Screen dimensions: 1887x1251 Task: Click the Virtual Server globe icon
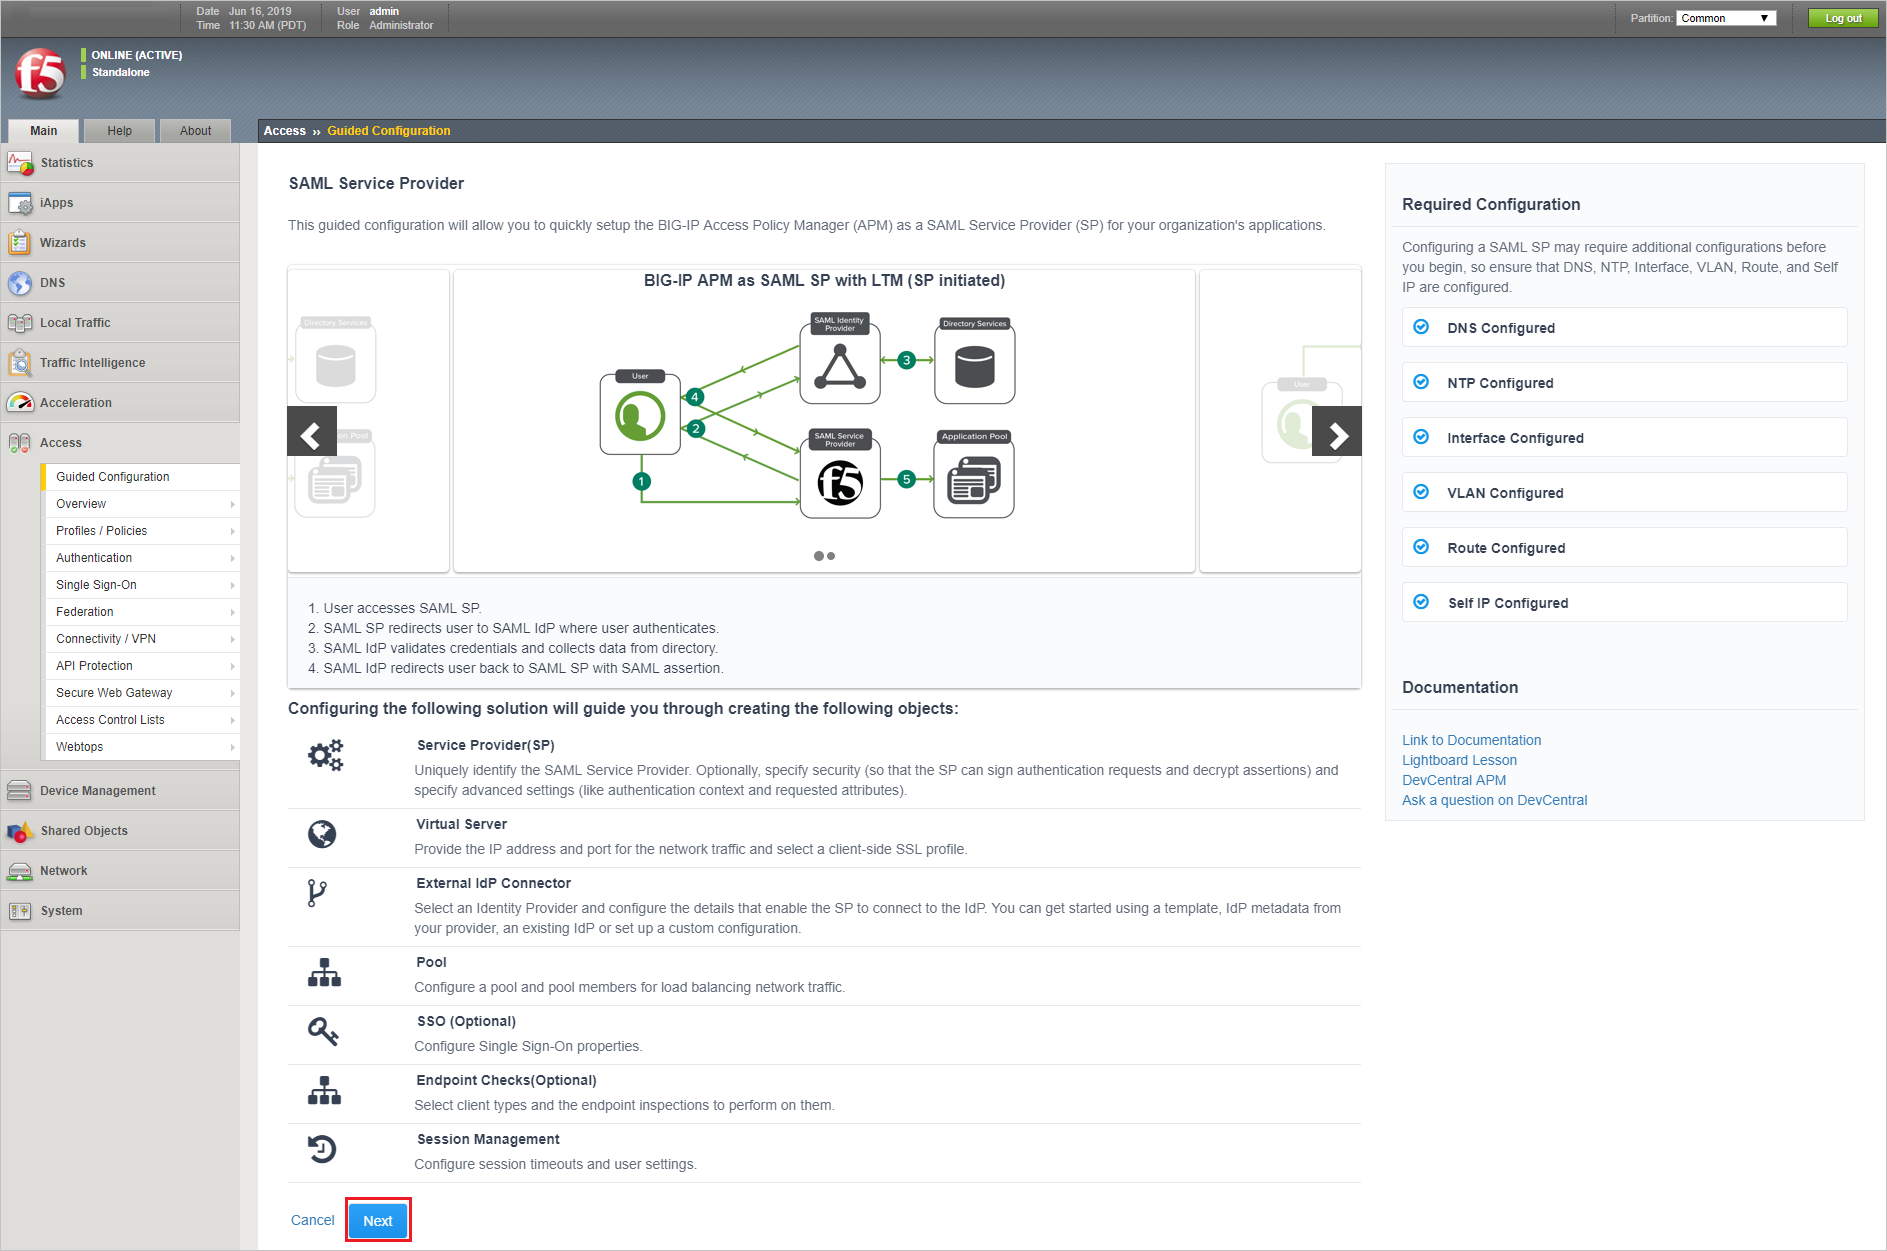tap(322, 834)
